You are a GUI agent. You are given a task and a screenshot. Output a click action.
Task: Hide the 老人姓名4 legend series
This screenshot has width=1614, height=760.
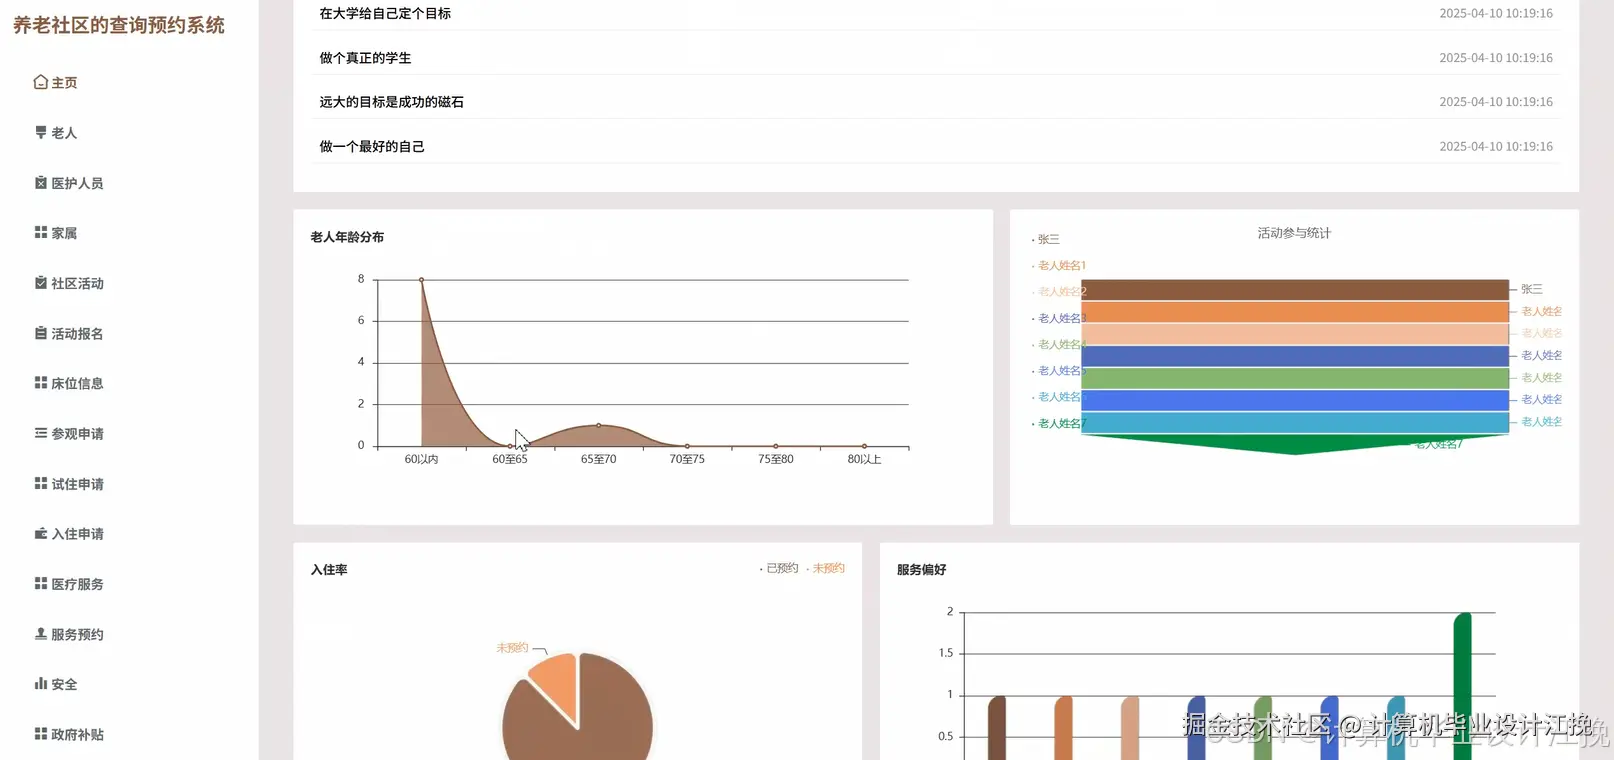pos(1059,345)
